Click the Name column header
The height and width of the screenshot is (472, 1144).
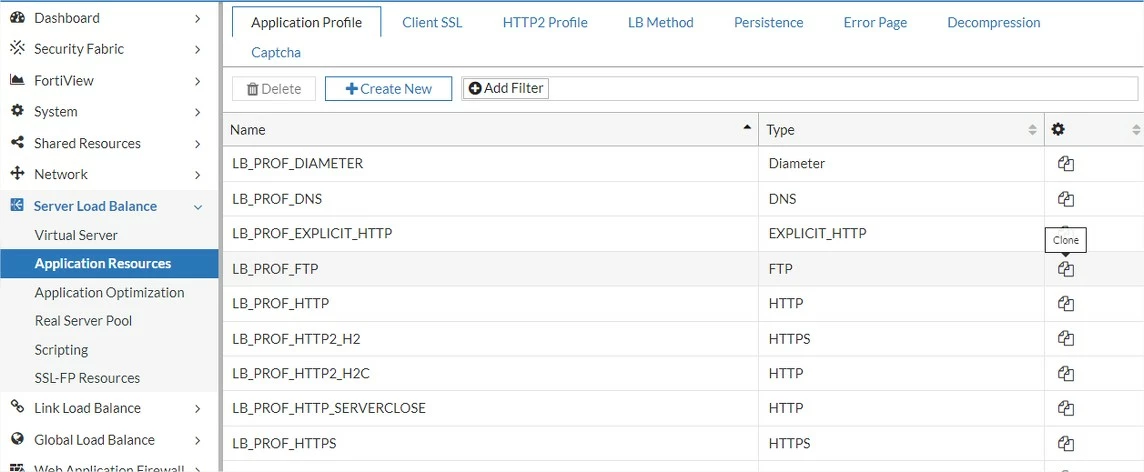(x=490, y=130)
